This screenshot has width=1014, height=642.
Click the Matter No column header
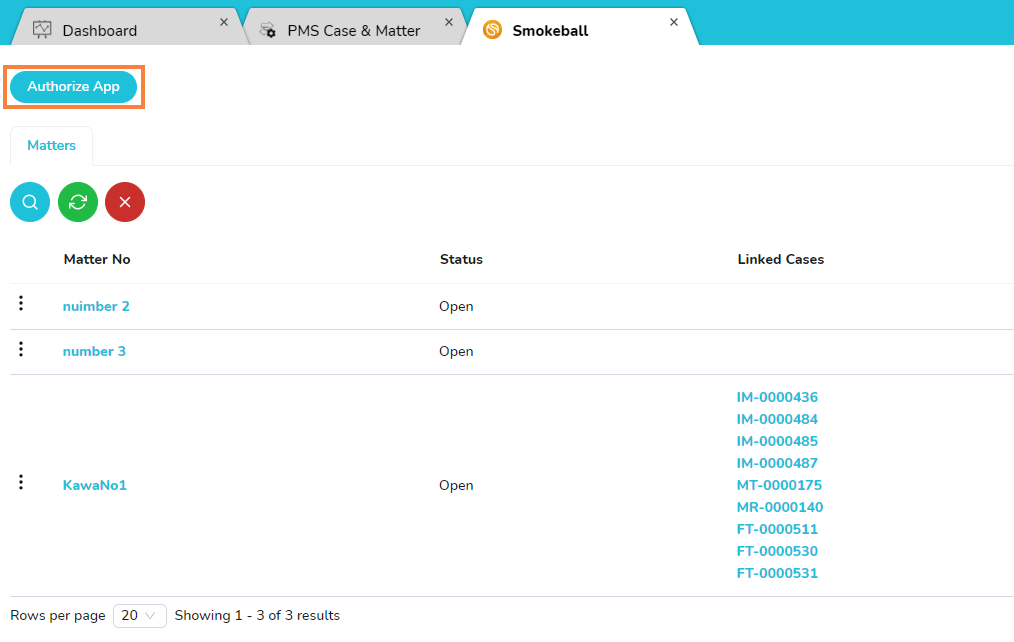(x=97, y=259)
